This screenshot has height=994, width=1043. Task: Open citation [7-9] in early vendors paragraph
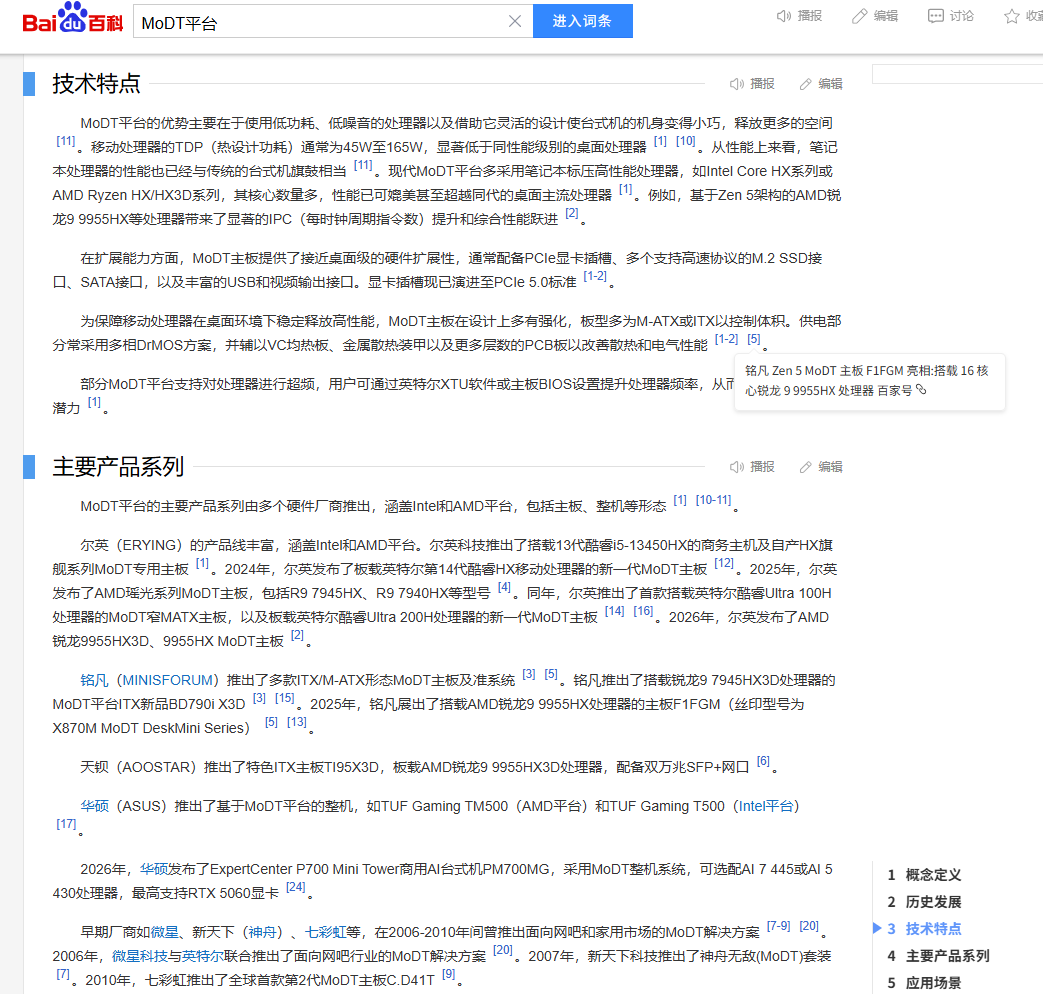point(778,926)
